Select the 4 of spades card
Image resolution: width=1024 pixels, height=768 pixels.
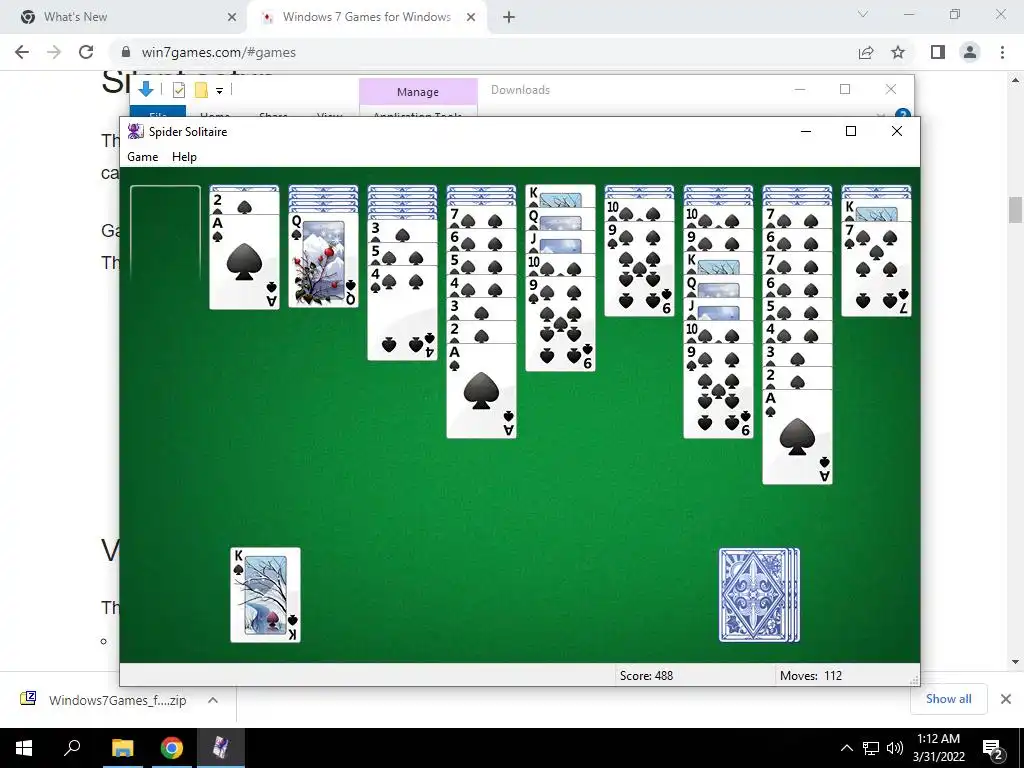click(402, 313)
